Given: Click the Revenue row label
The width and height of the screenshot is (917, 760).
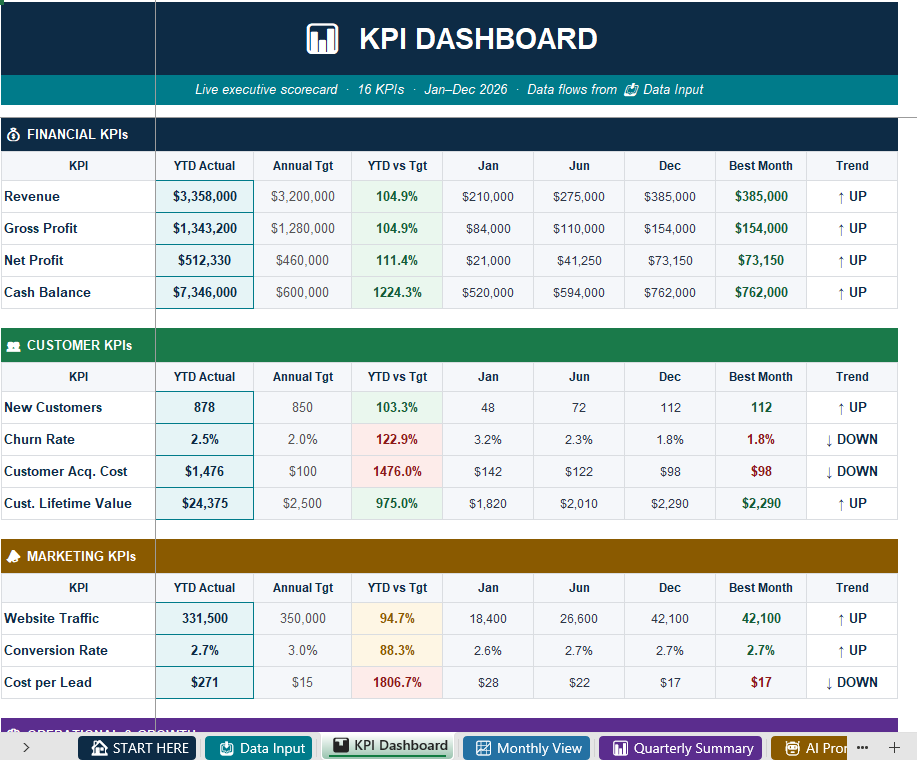Looking at the screenshot, I should (78, 196).
